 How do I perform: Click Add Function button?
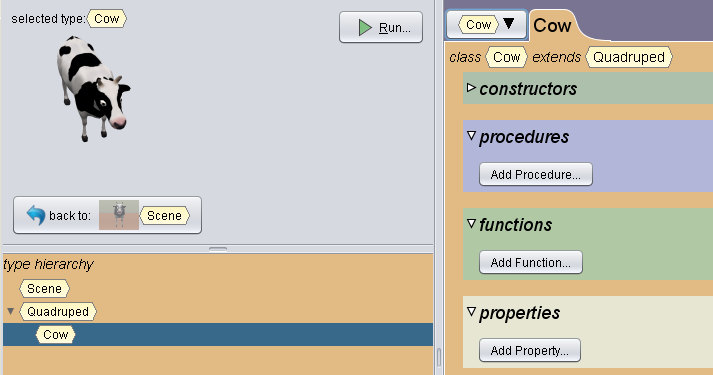tap(531, 262)
